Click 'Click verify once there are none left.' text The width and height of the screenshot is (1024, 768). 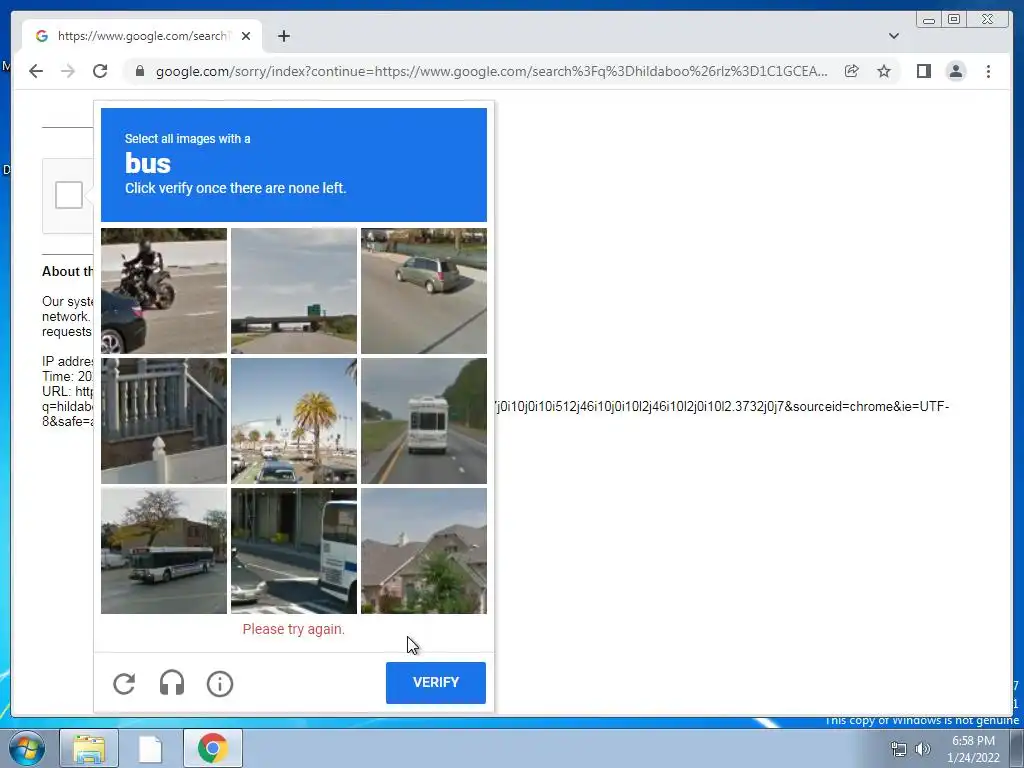pos(236,188)
